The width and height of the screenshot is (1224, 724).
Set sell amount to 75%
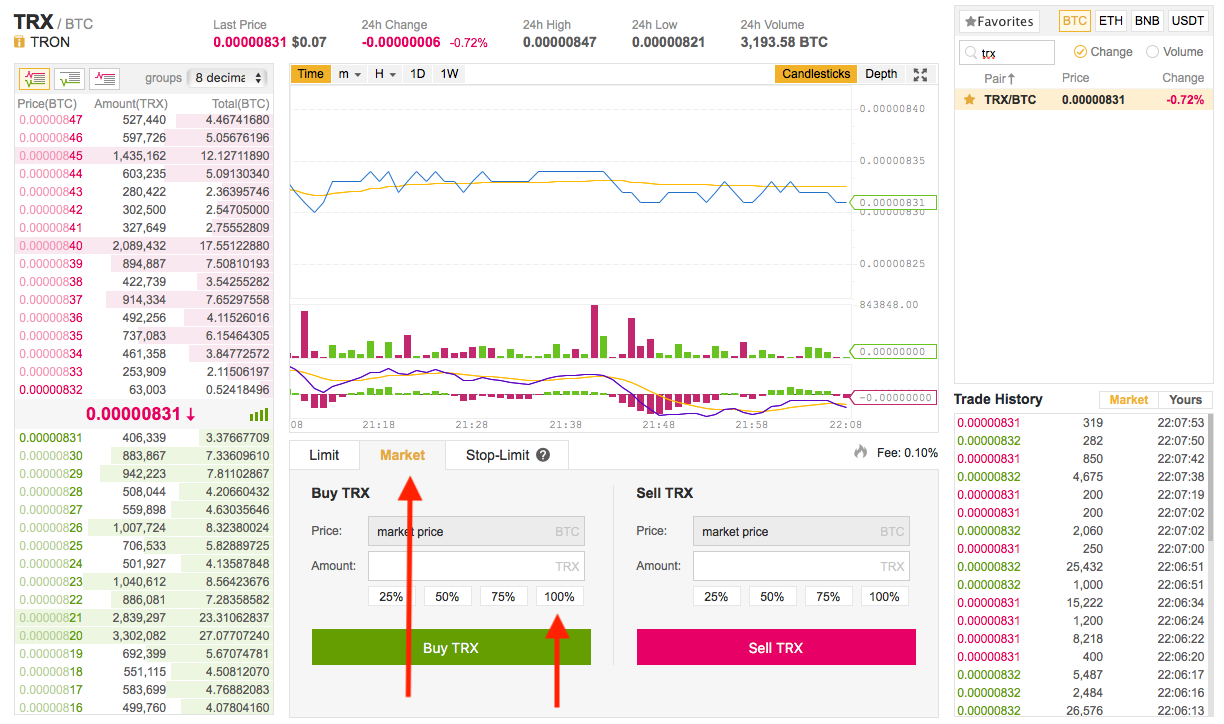(828, 596)
